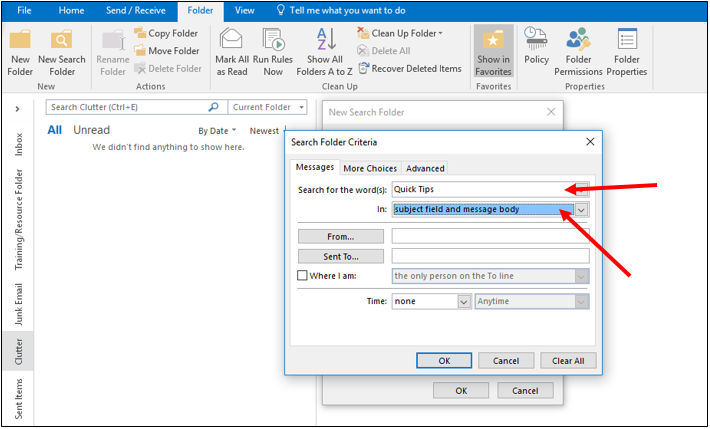Click the From... button
The image size is (710, 429).
coord(341,236)
